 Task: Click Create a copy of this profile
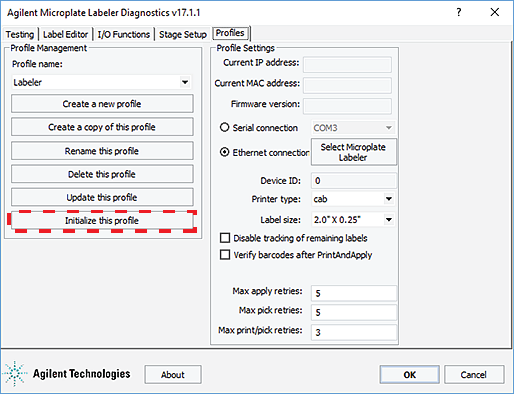[102, 127]
